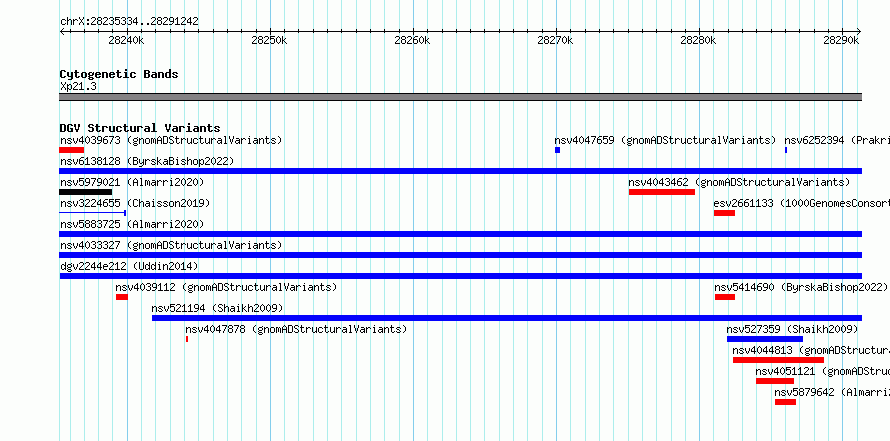
Task: Select the red bar under nsv5879642
Action: click(x=785, y=402)
